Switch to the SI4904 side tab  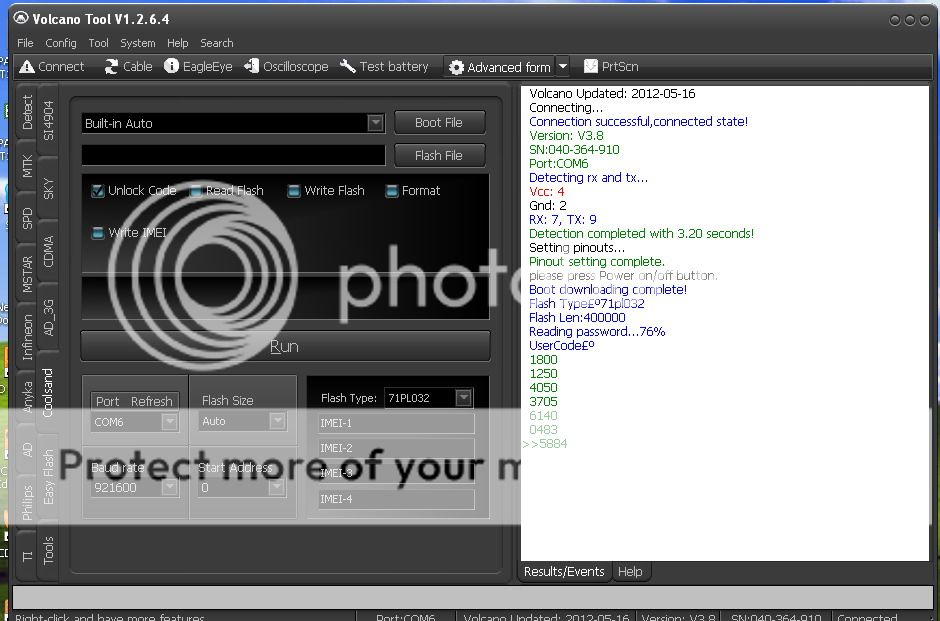48,120
